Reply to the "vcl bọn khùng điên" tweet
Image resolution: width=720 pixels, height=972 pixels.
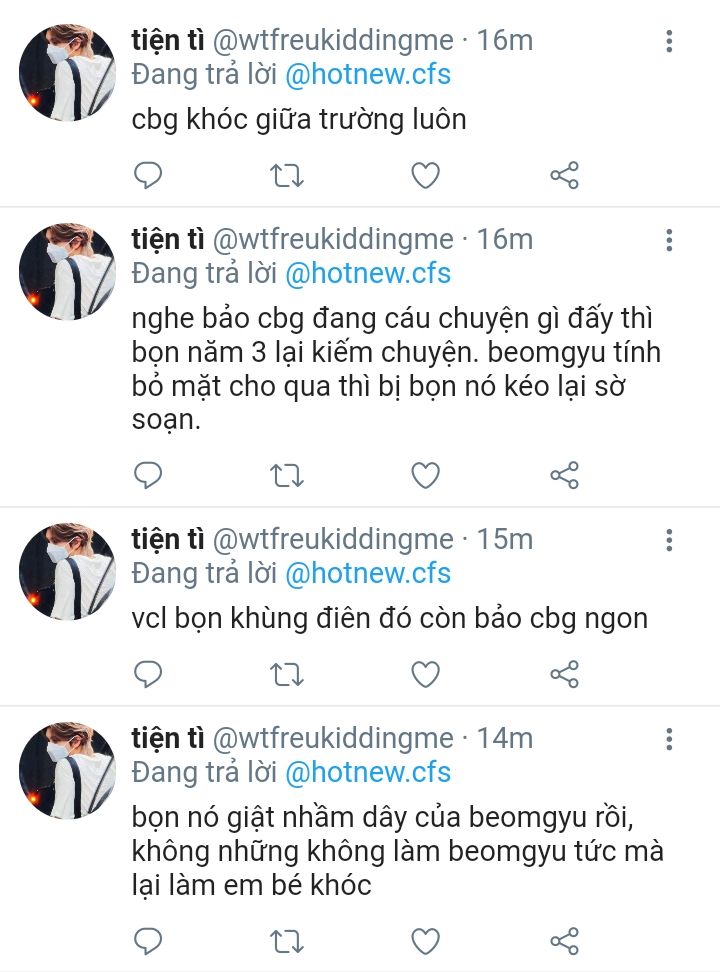[148, 674]
